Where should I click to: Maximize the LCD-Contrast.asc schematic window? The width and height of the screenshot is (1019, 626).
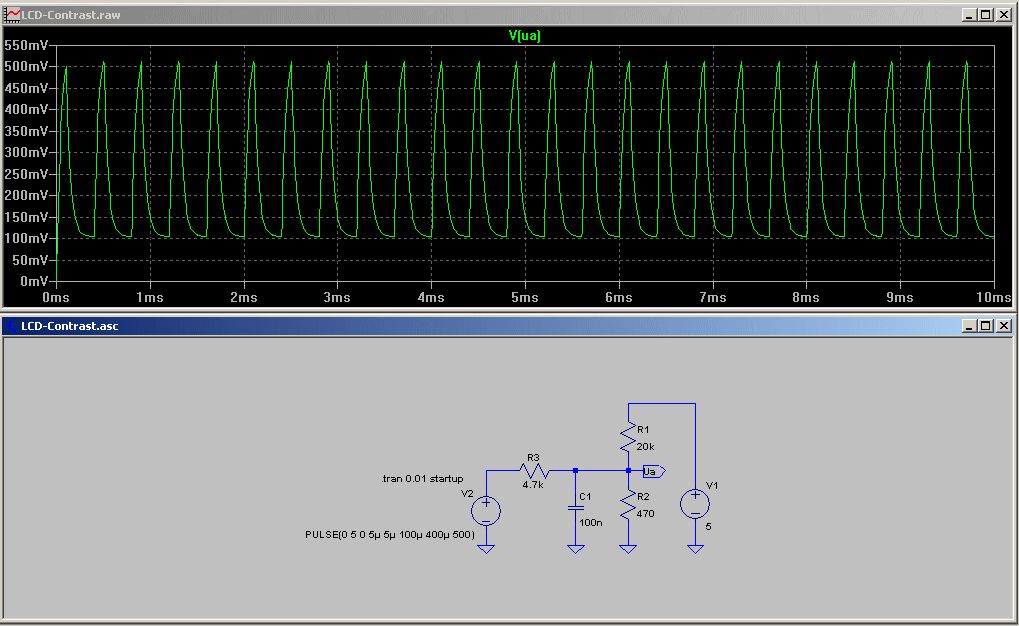[x=985, y=326]
